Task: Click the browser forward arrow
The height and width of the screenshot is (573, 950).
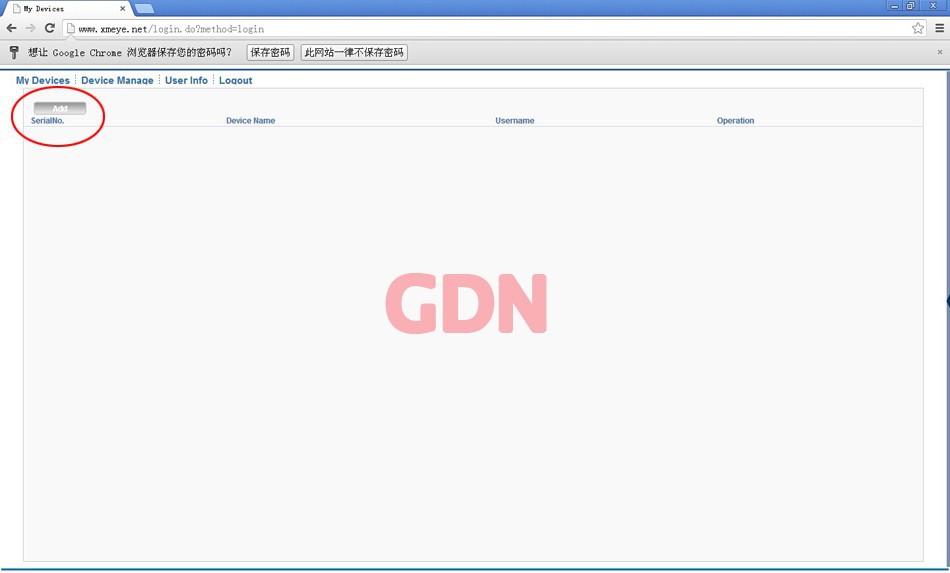Action: [x=30, y=28]
